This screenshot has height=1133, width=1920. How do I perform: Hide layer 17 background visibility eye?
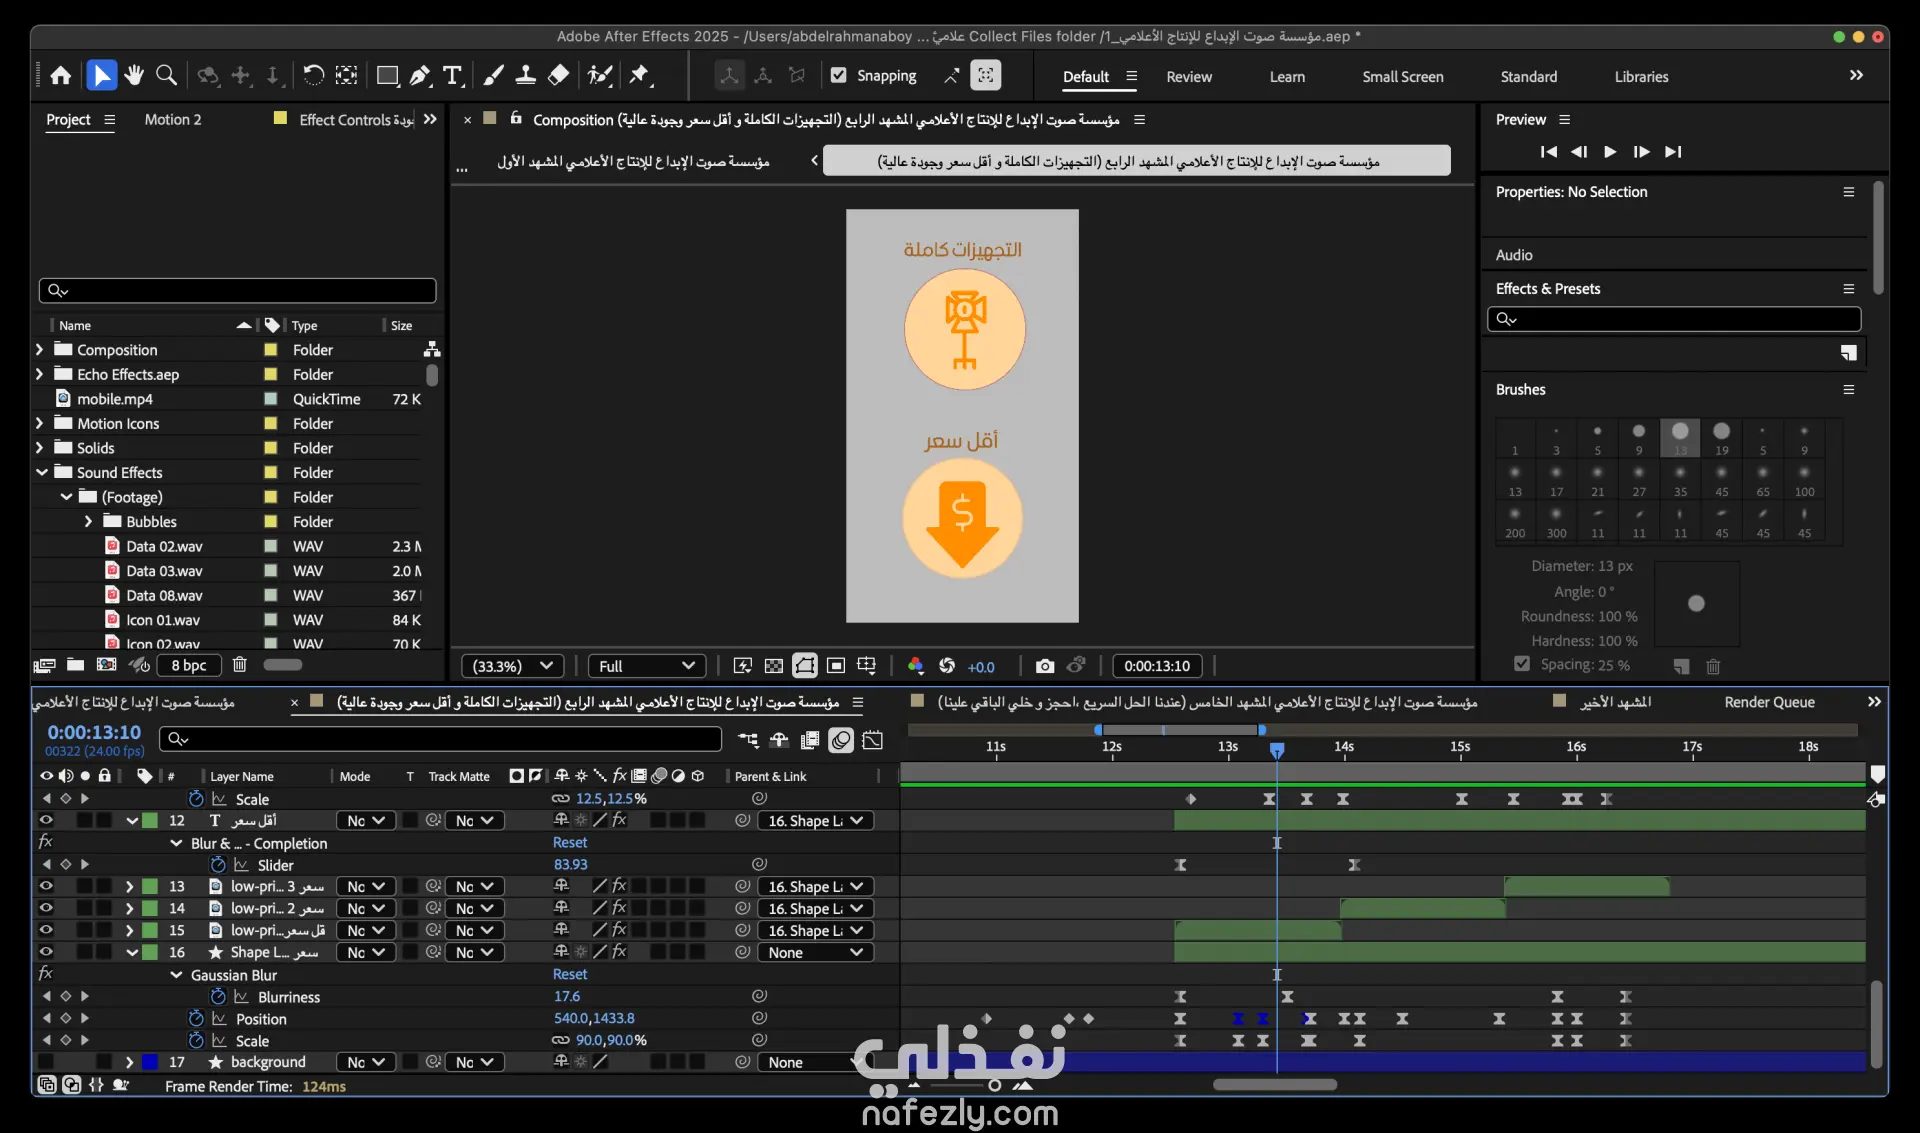pyautogui.click(x=46, y=1062)
